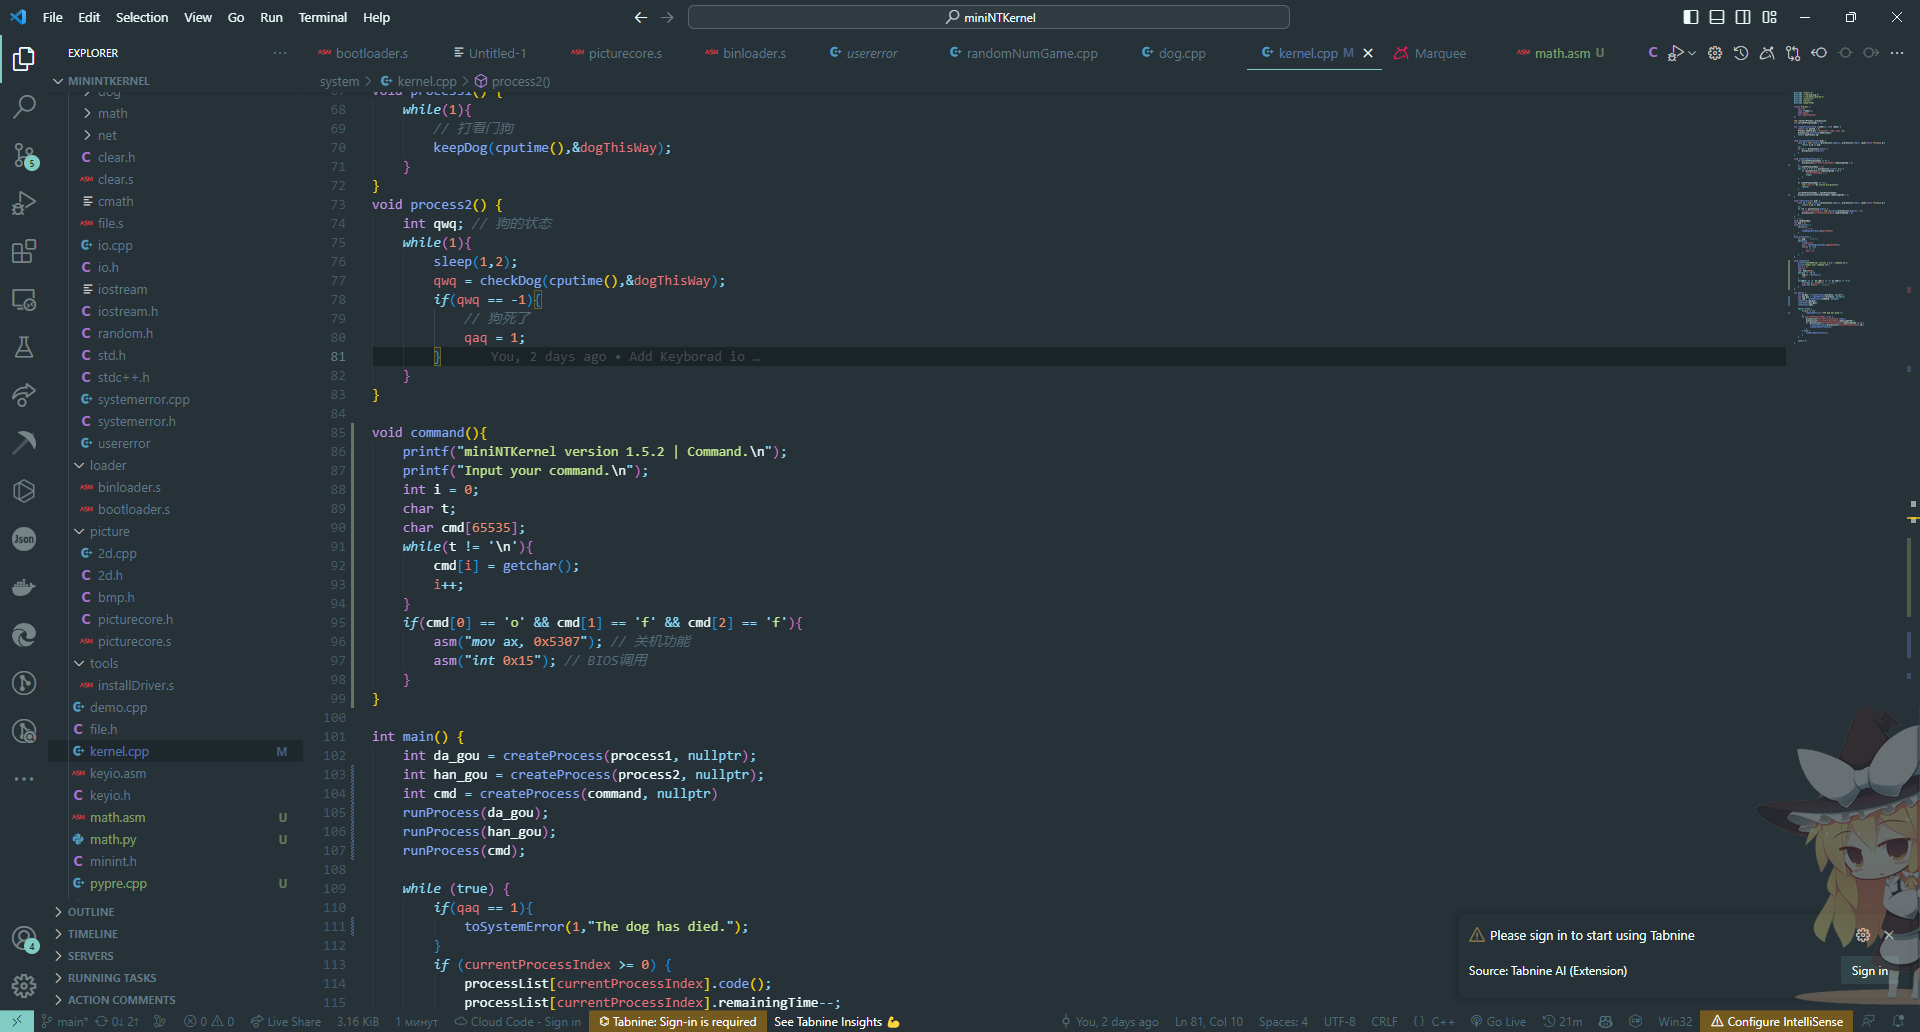Click the Manage gear icon
The width and height of the screenshot is (1920, 1032).
coord(24,986)
